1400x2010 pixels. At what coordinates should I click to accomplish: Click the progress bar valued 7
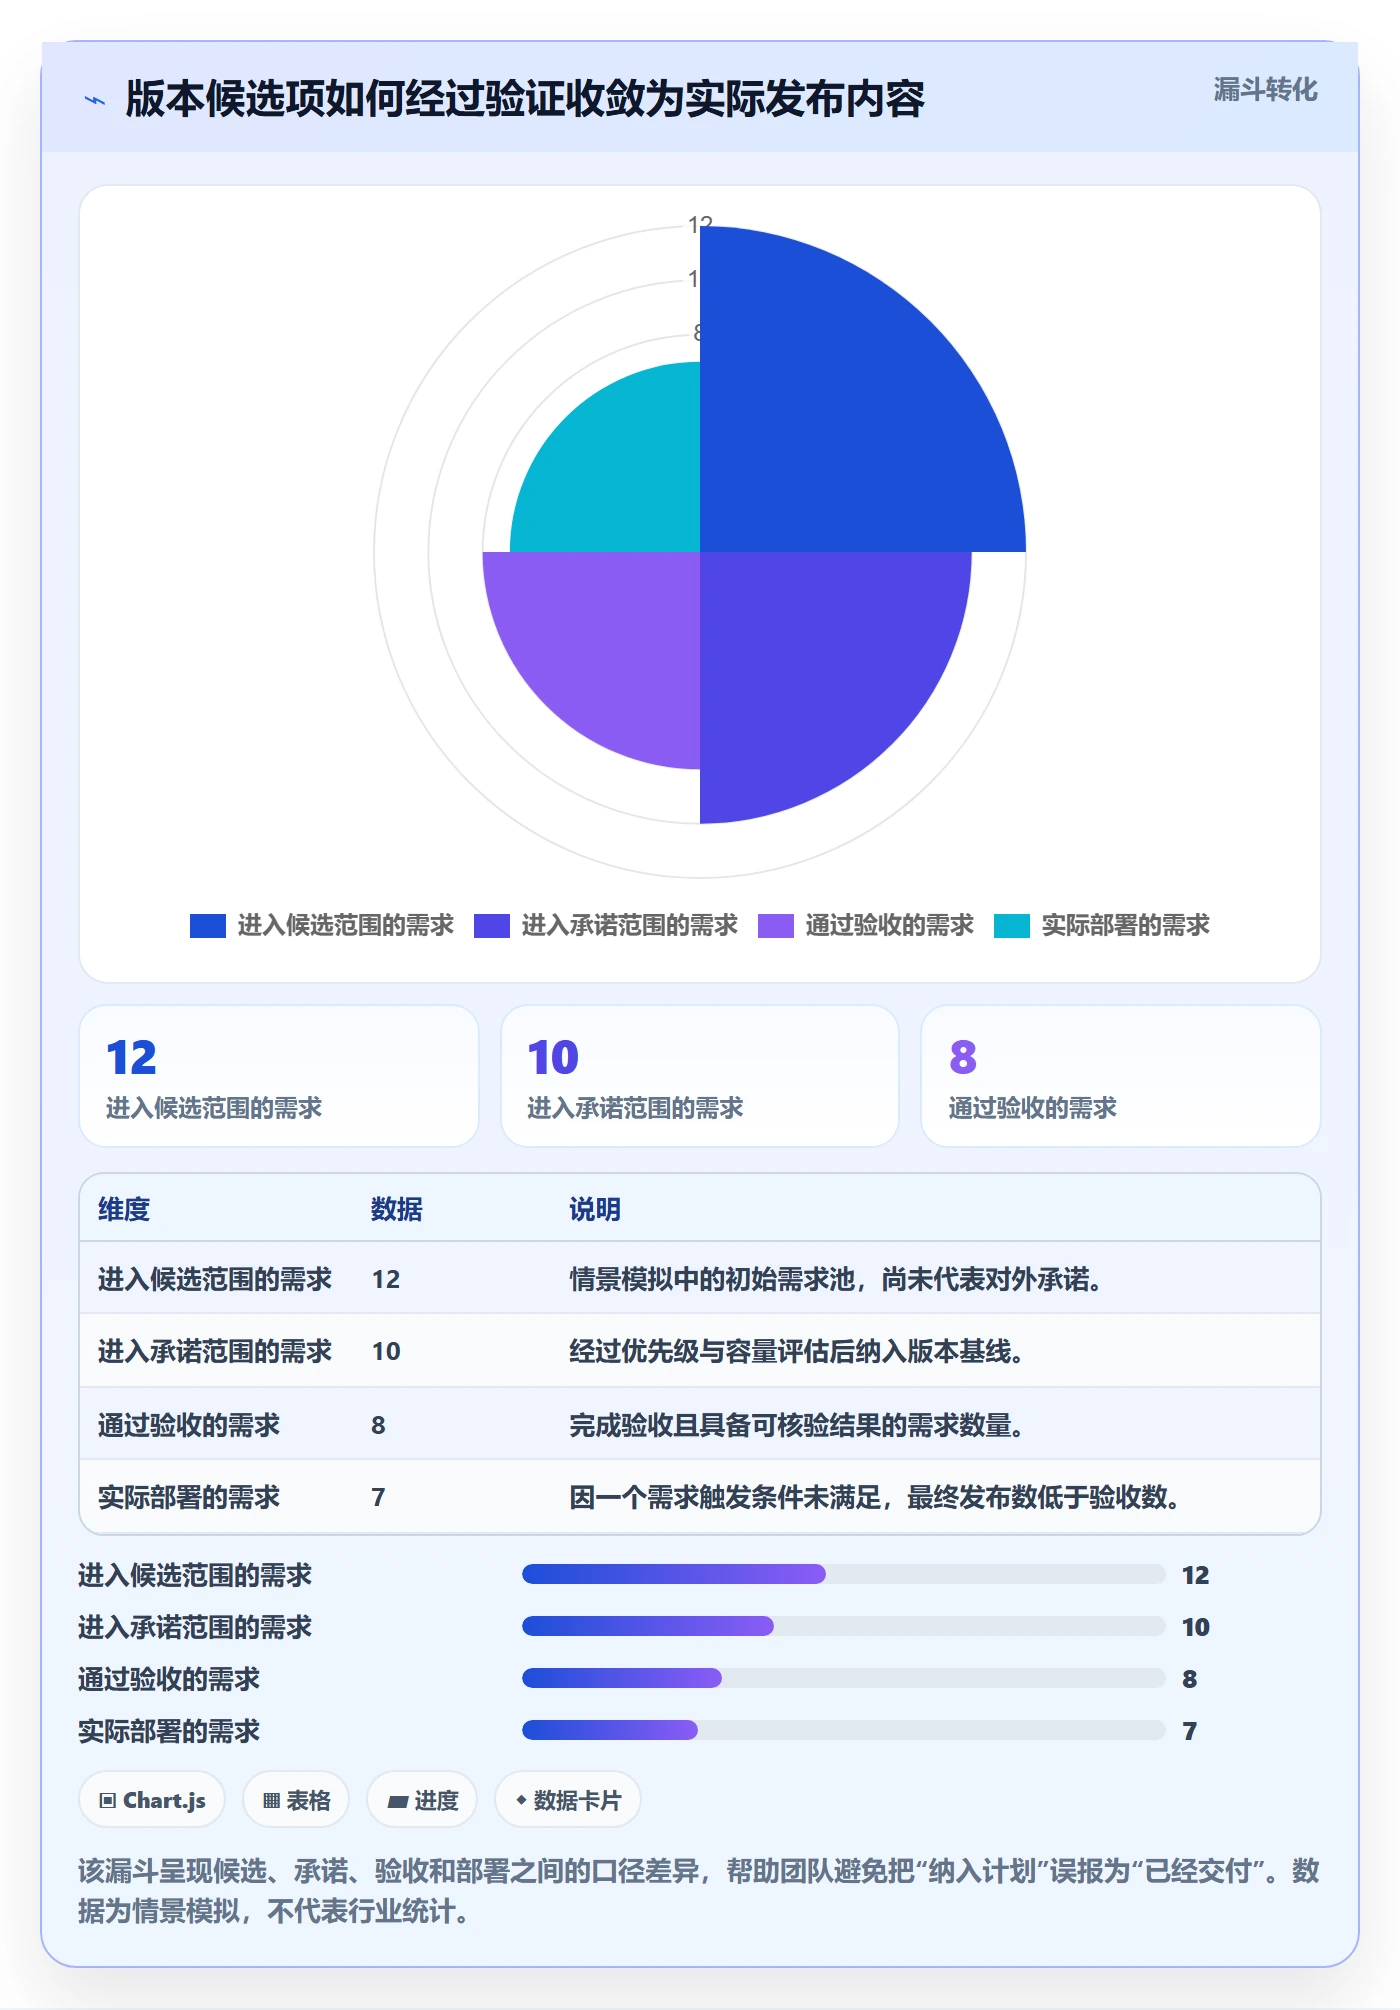843,1730
